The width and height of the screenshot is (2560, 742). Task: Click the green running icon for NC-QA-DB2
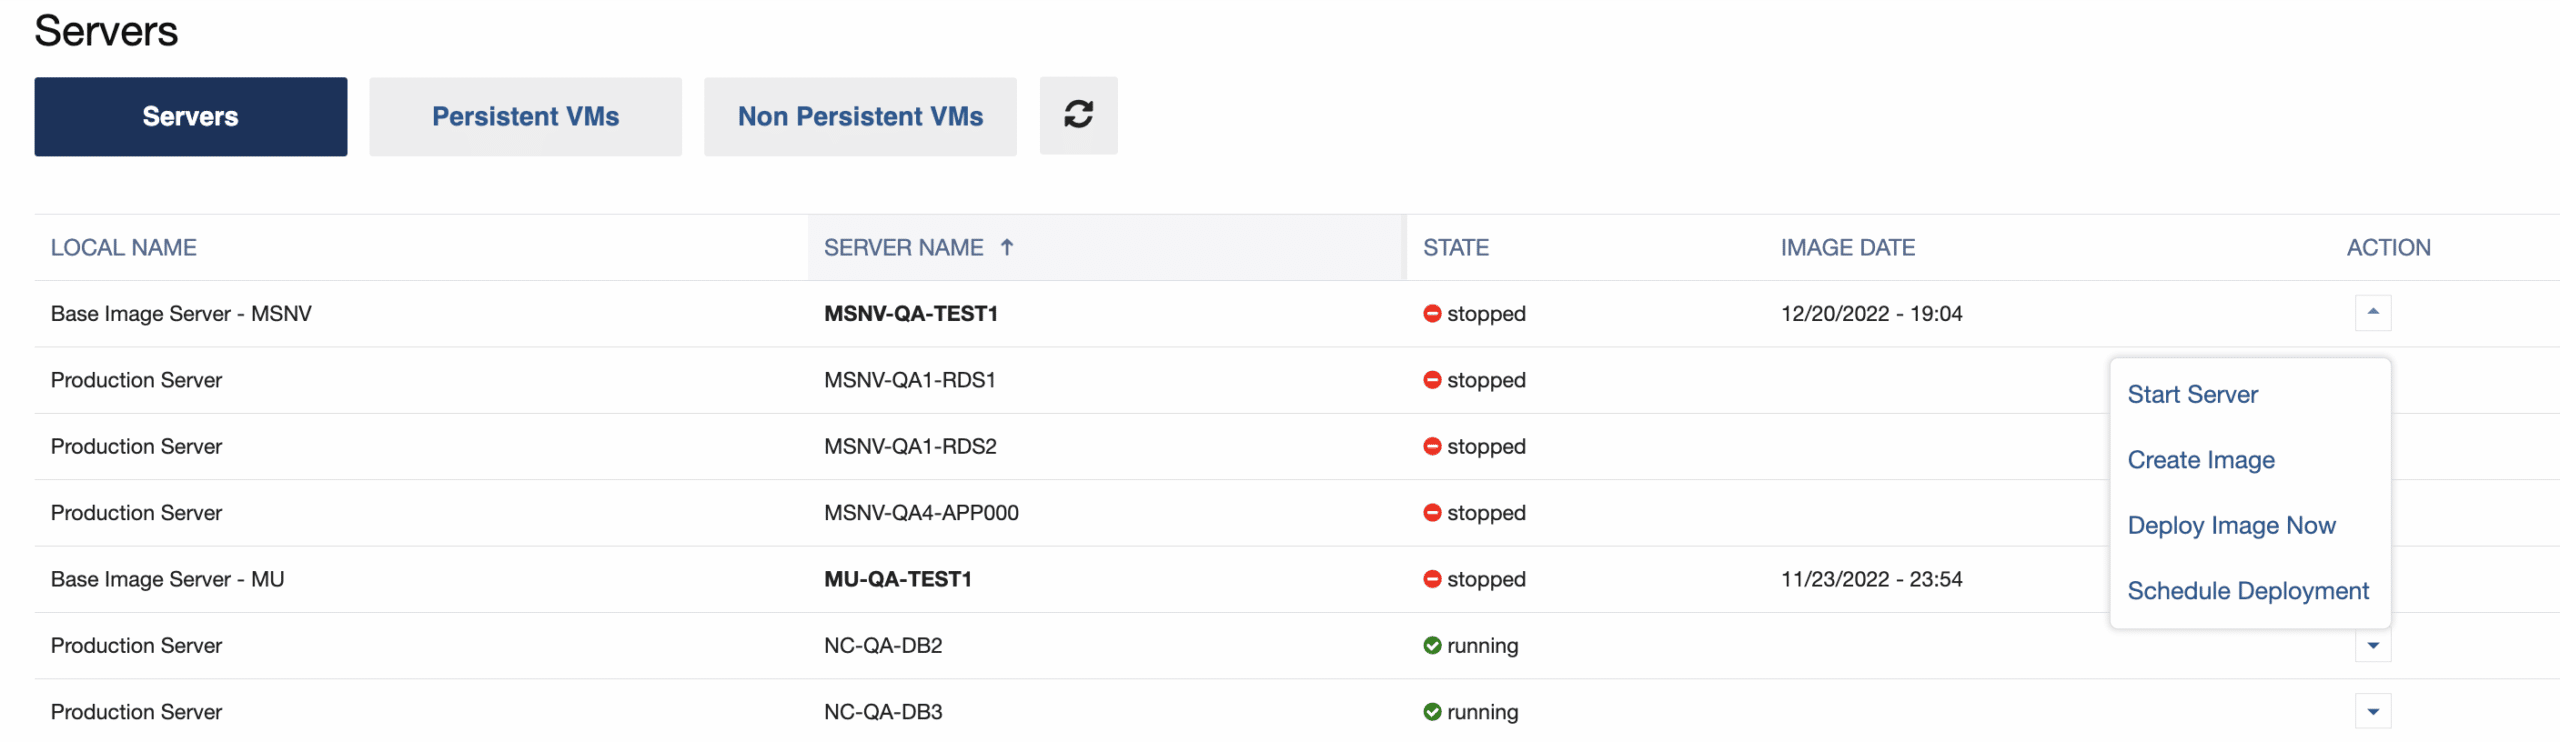[1432, 646]
